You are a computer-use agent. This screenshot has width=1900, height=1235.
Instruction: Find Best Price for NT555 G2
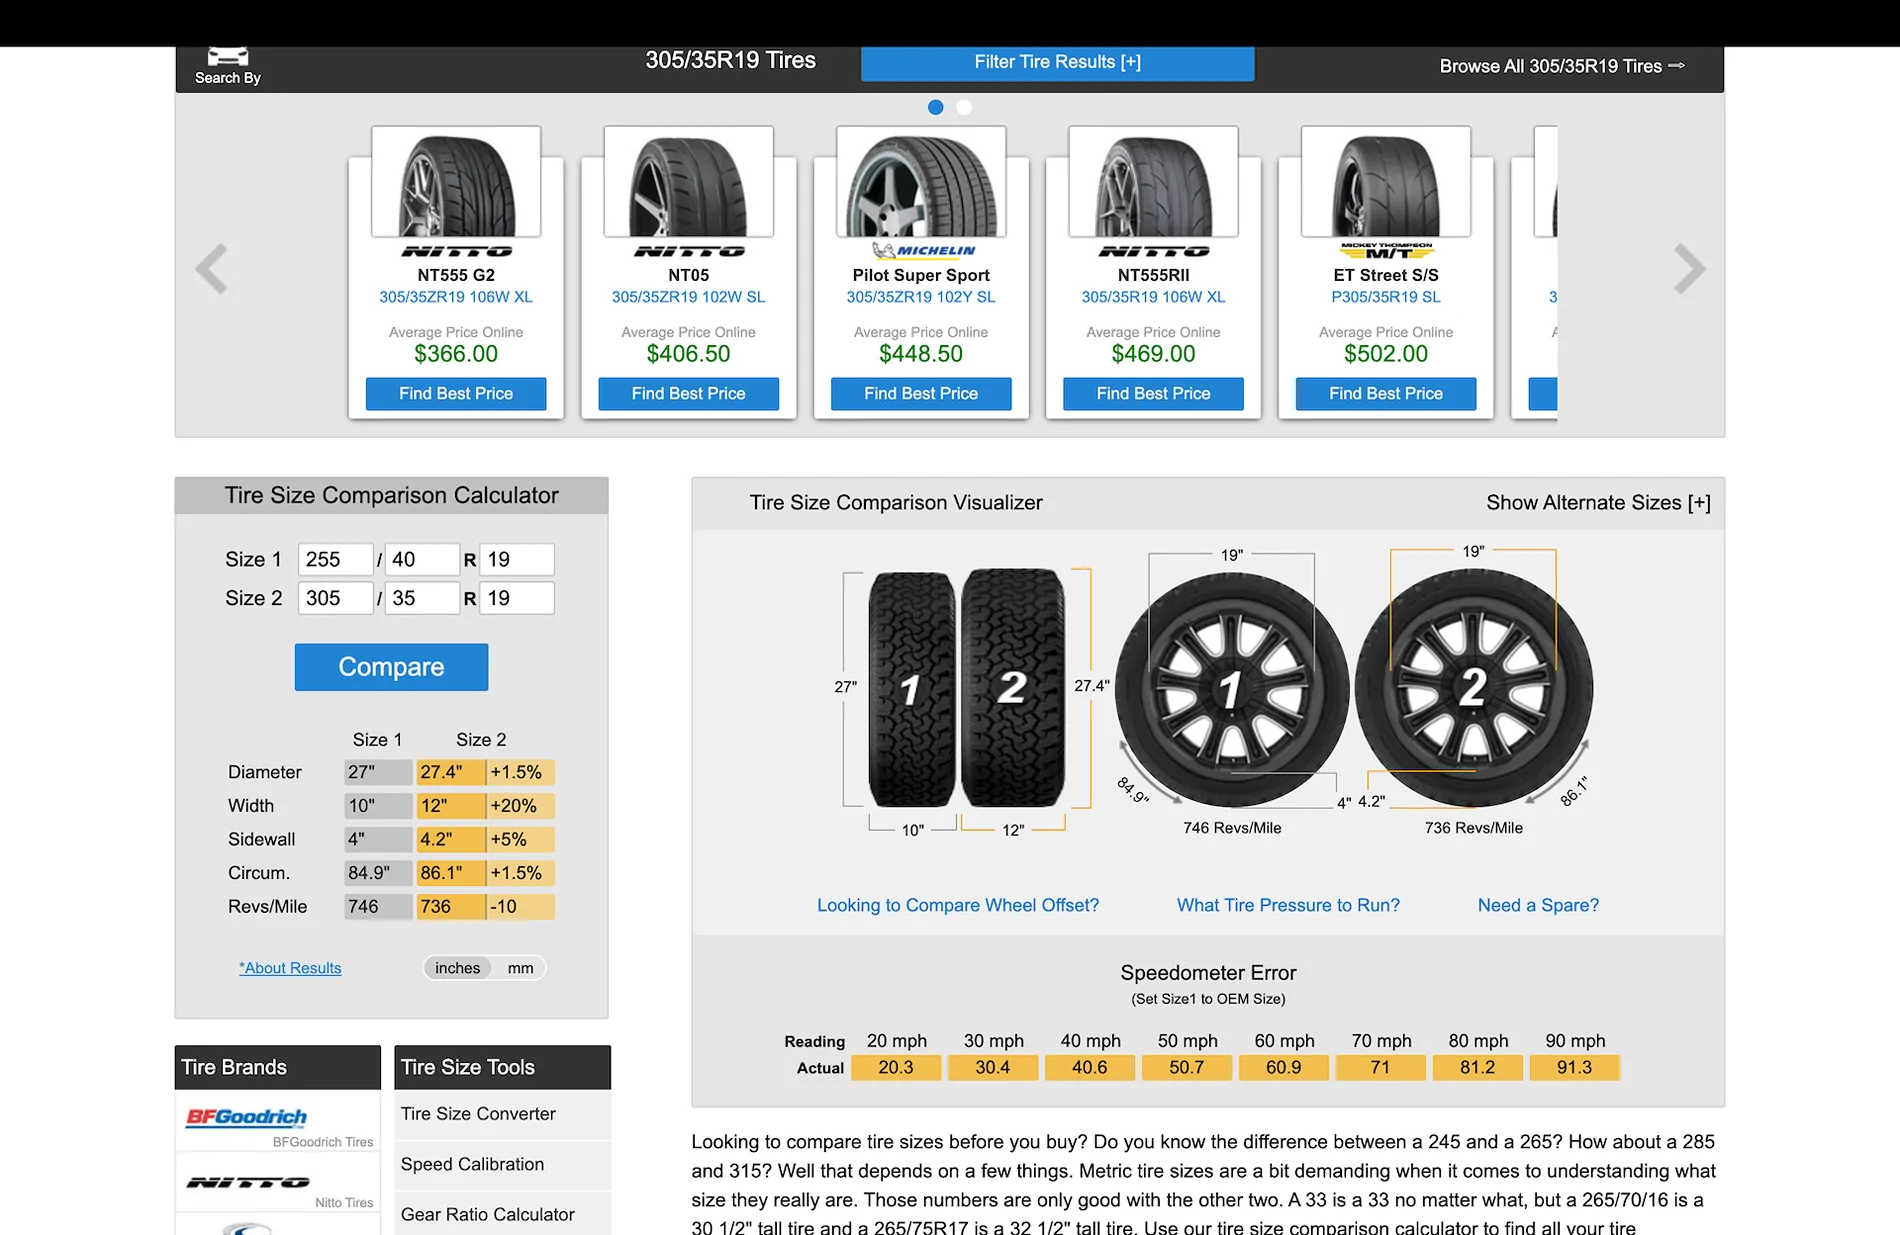tap(456, 394)
